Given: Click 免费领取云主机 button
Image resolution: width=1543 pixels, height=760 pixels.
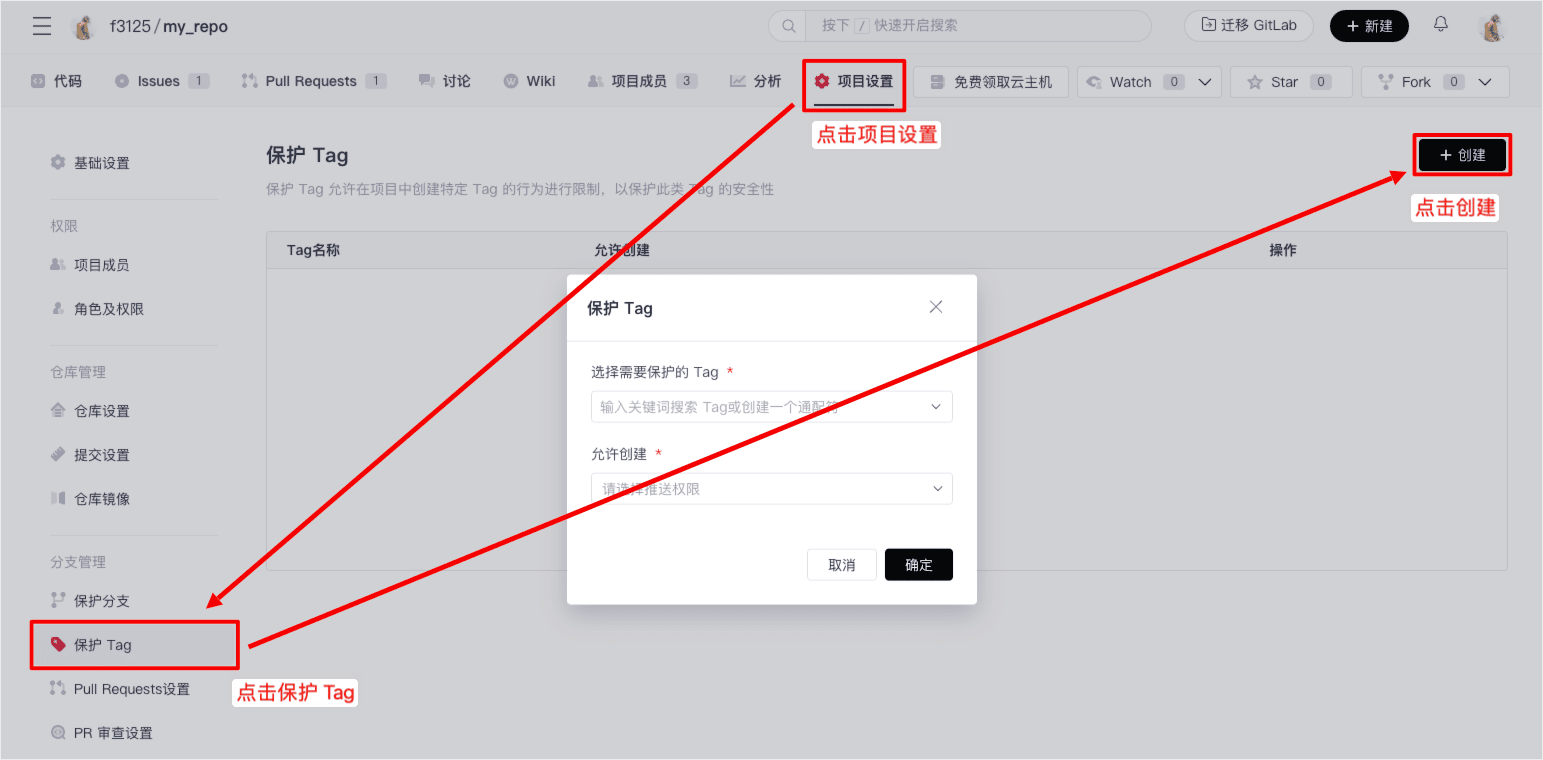Looking at the screenshot, I should click(991, 82).
